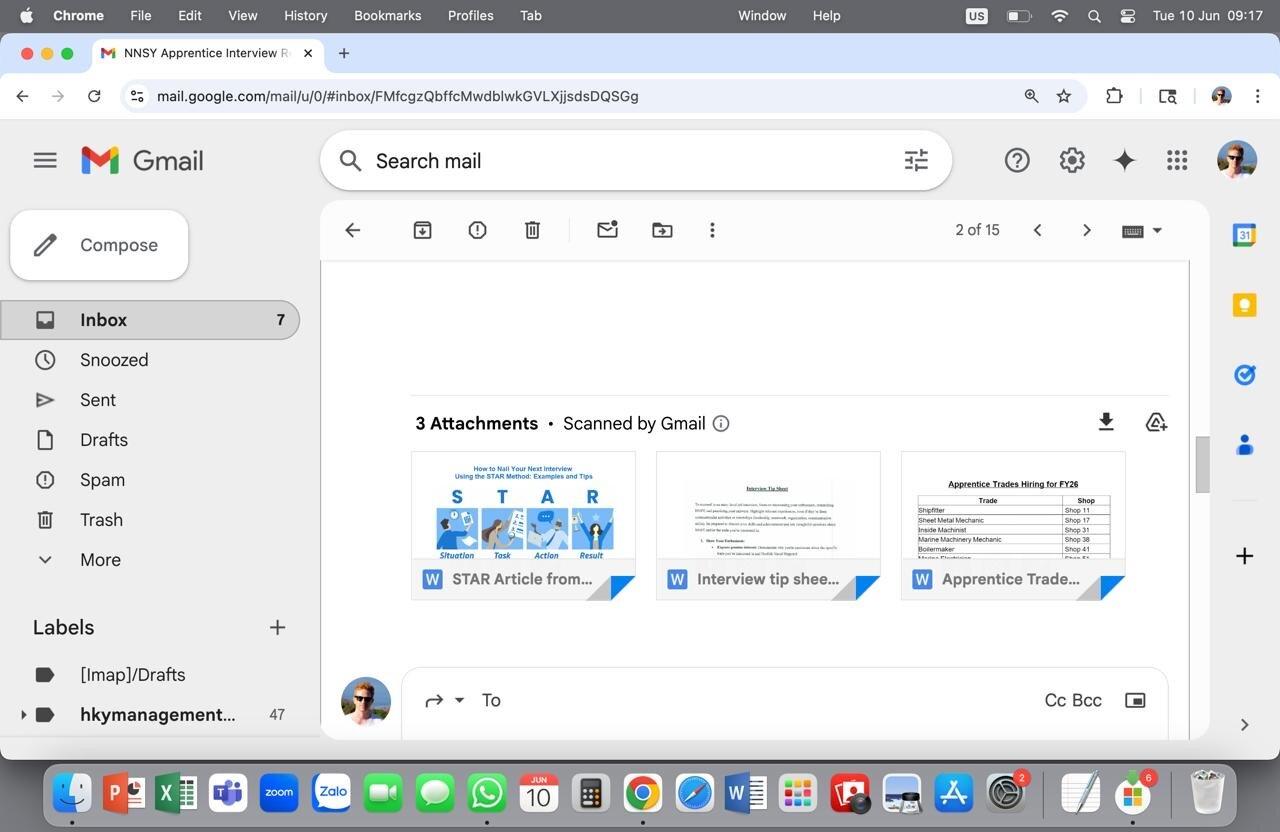Archive this email
The width and height of the screenshot is (1280, 832).
coord(422,230)
